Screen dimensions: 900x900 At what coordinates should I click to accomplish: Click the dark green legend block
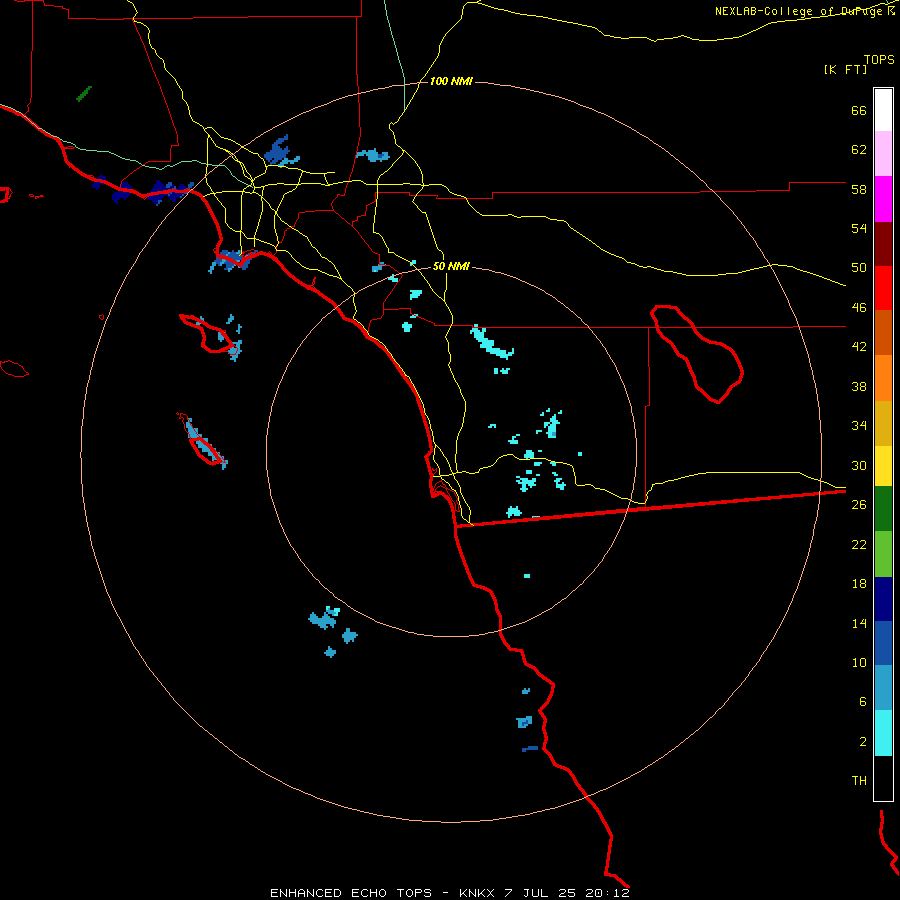[883, 509]
